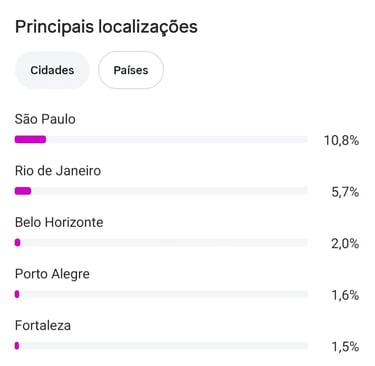Click the Belo Horizonte progress bar dot
The width and height of the screenshot is (375, 366).
18,243
